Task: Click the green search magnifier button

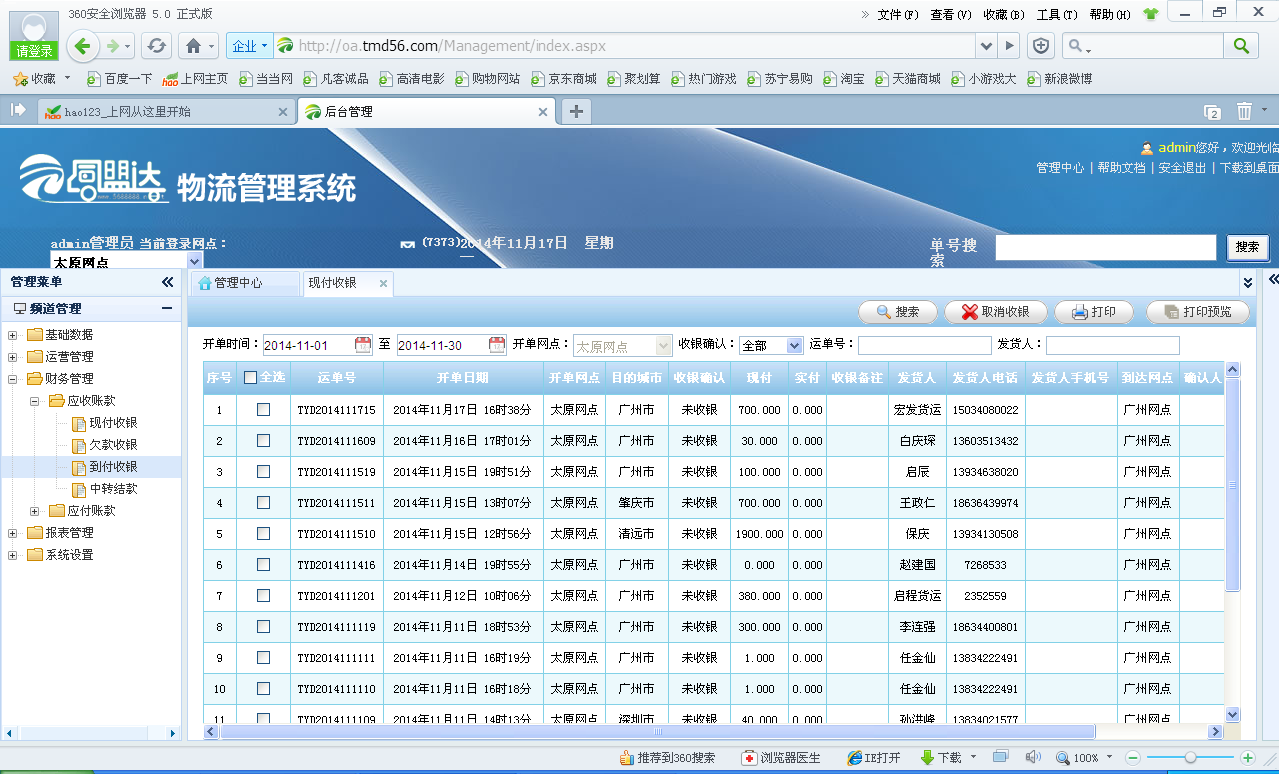Action: (1241, 45)
